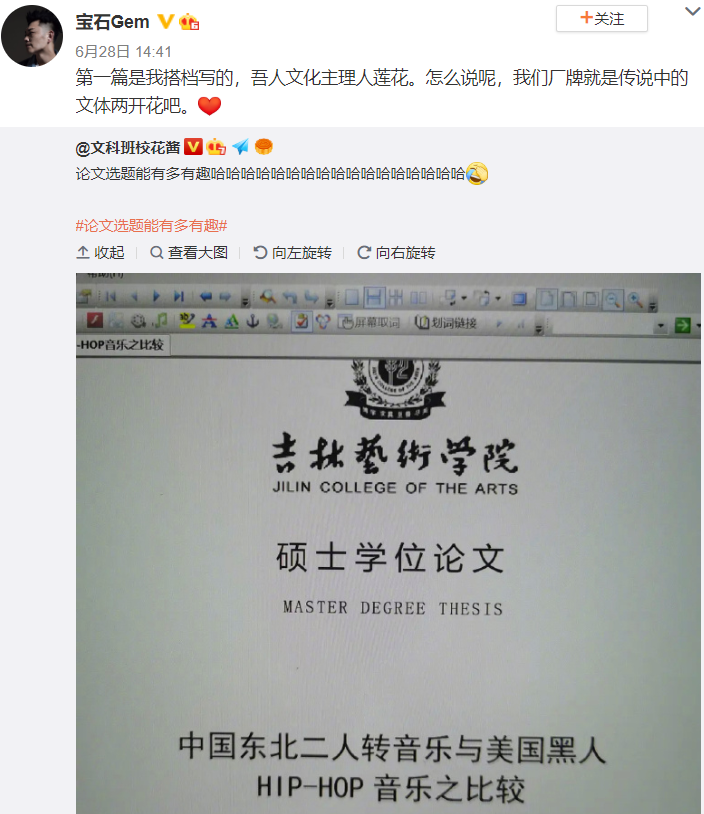The width and height of the screenshot is (704, 814).
Task: Follow the user with +关注 button
Action: (x=602, y=19)
